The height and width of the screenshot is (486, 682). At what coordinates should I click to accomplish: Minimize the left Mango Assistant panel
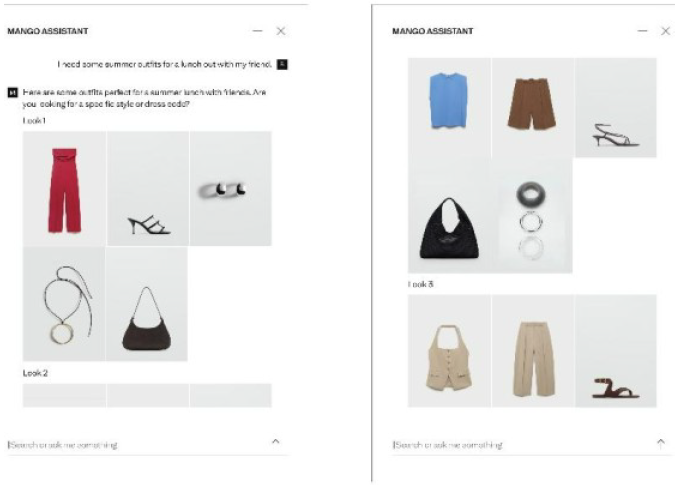click(x=257, y=31)
